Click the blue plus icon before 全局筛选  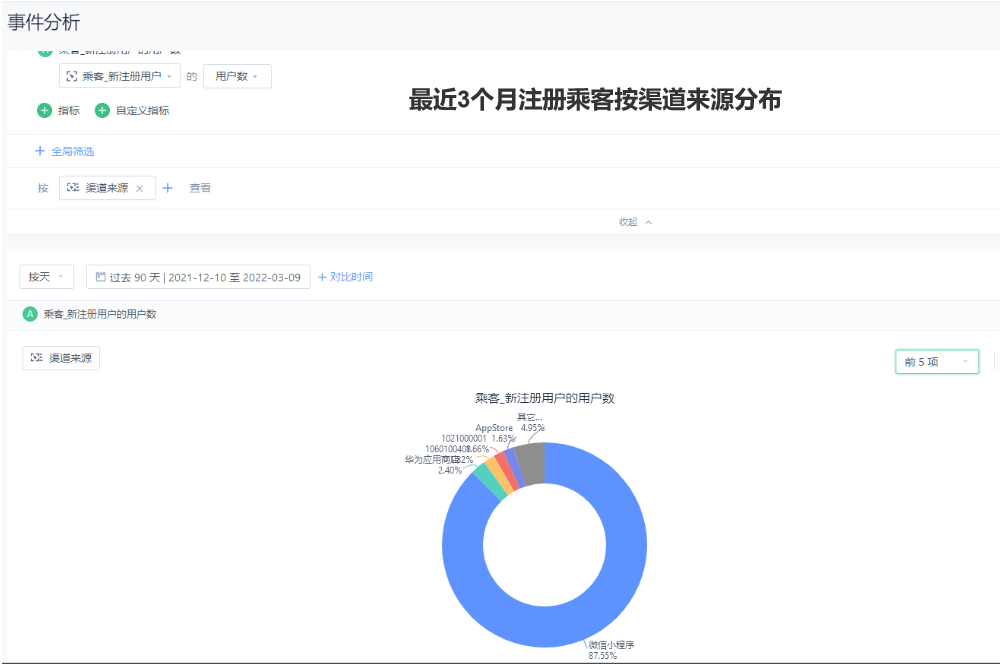coord(40,151)
